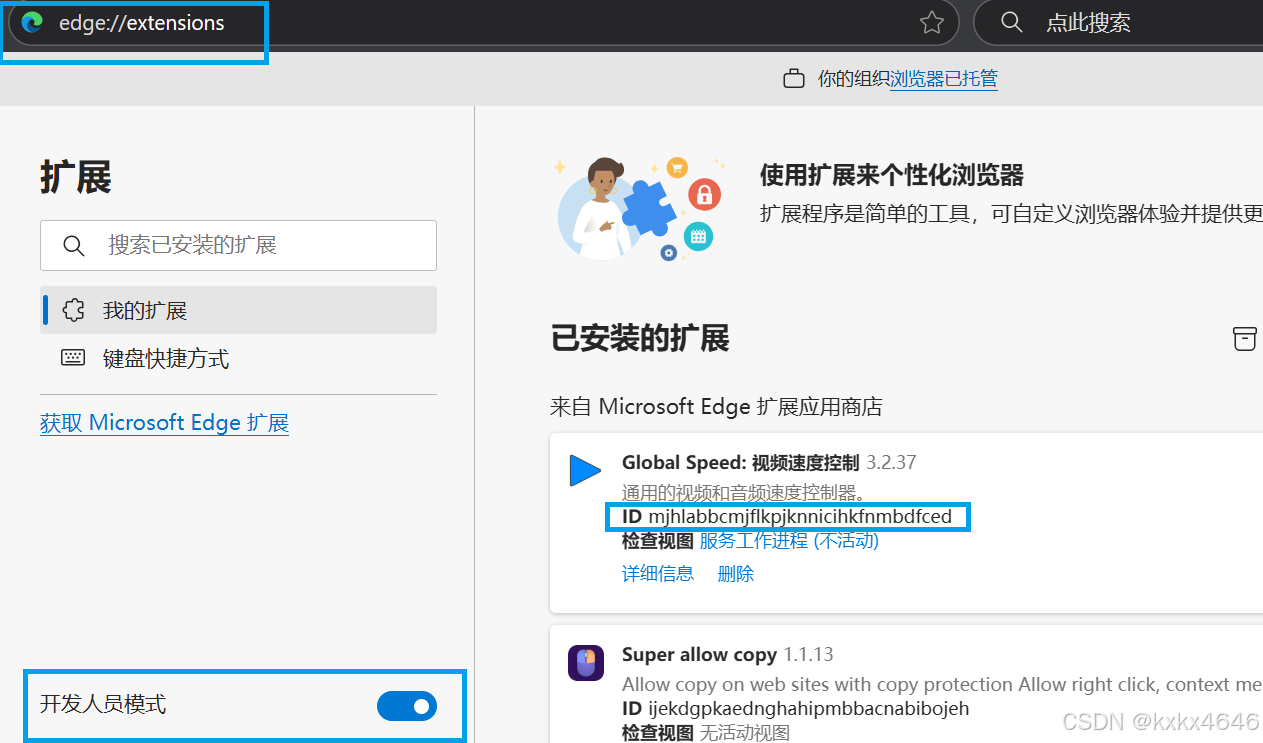
Task: Open the 浏览器已托管 link
Action: point(944,79)
